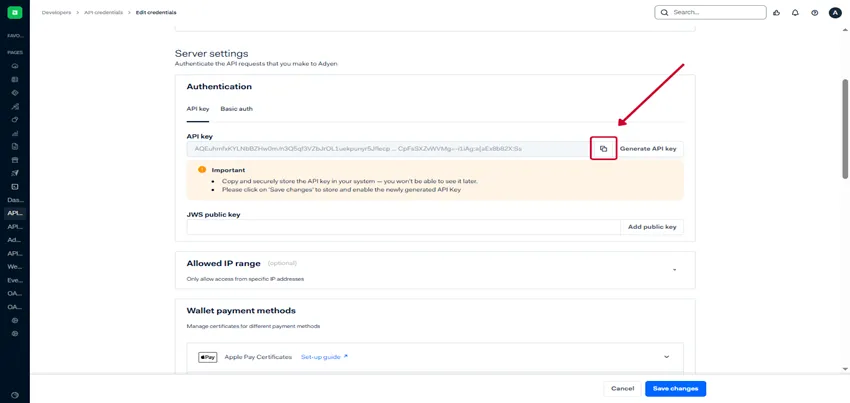Open the document page icon in sidebar

[x=15, y=146]
